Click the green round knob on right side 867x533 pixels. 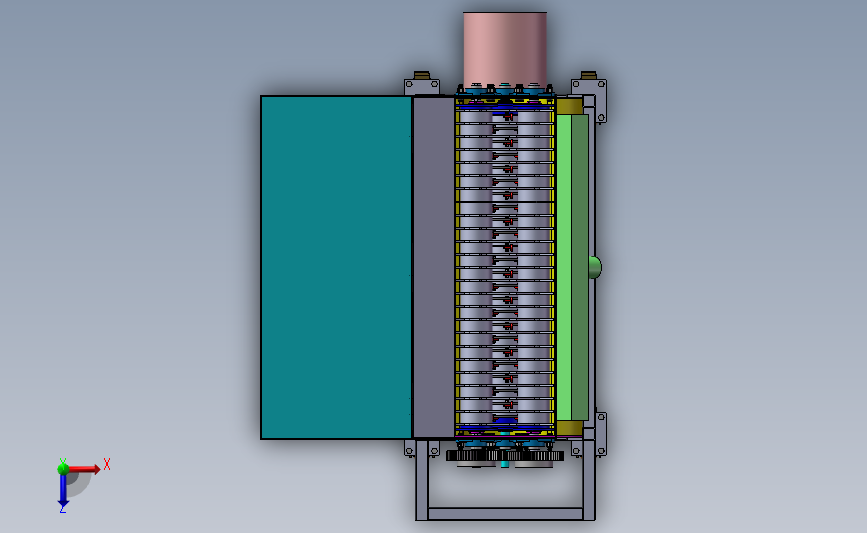(x=595, y=267)
